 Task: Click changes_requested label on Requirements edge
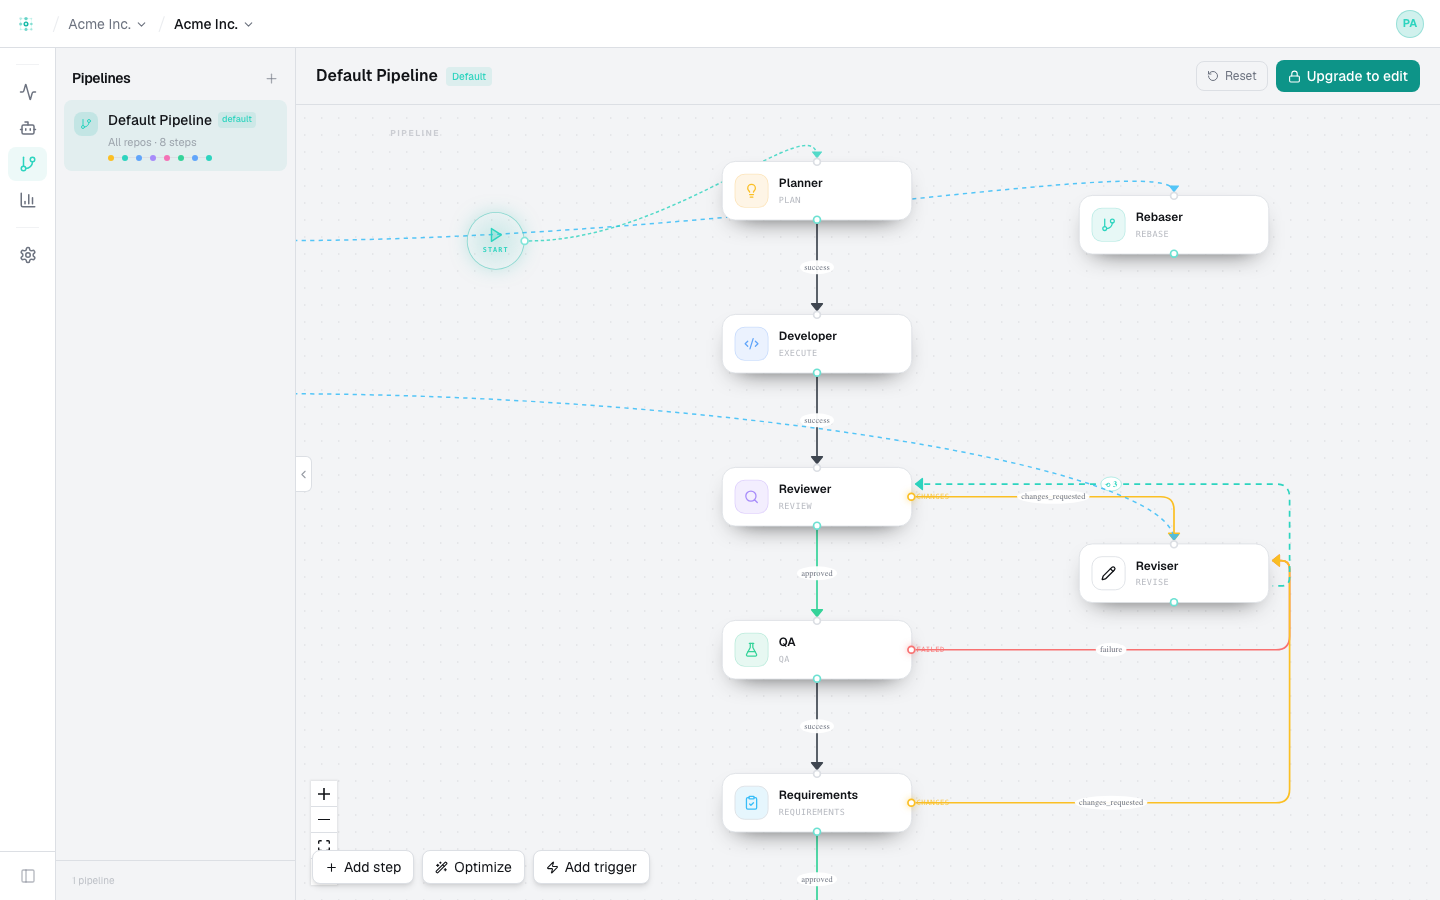[x=1111, y=803]
